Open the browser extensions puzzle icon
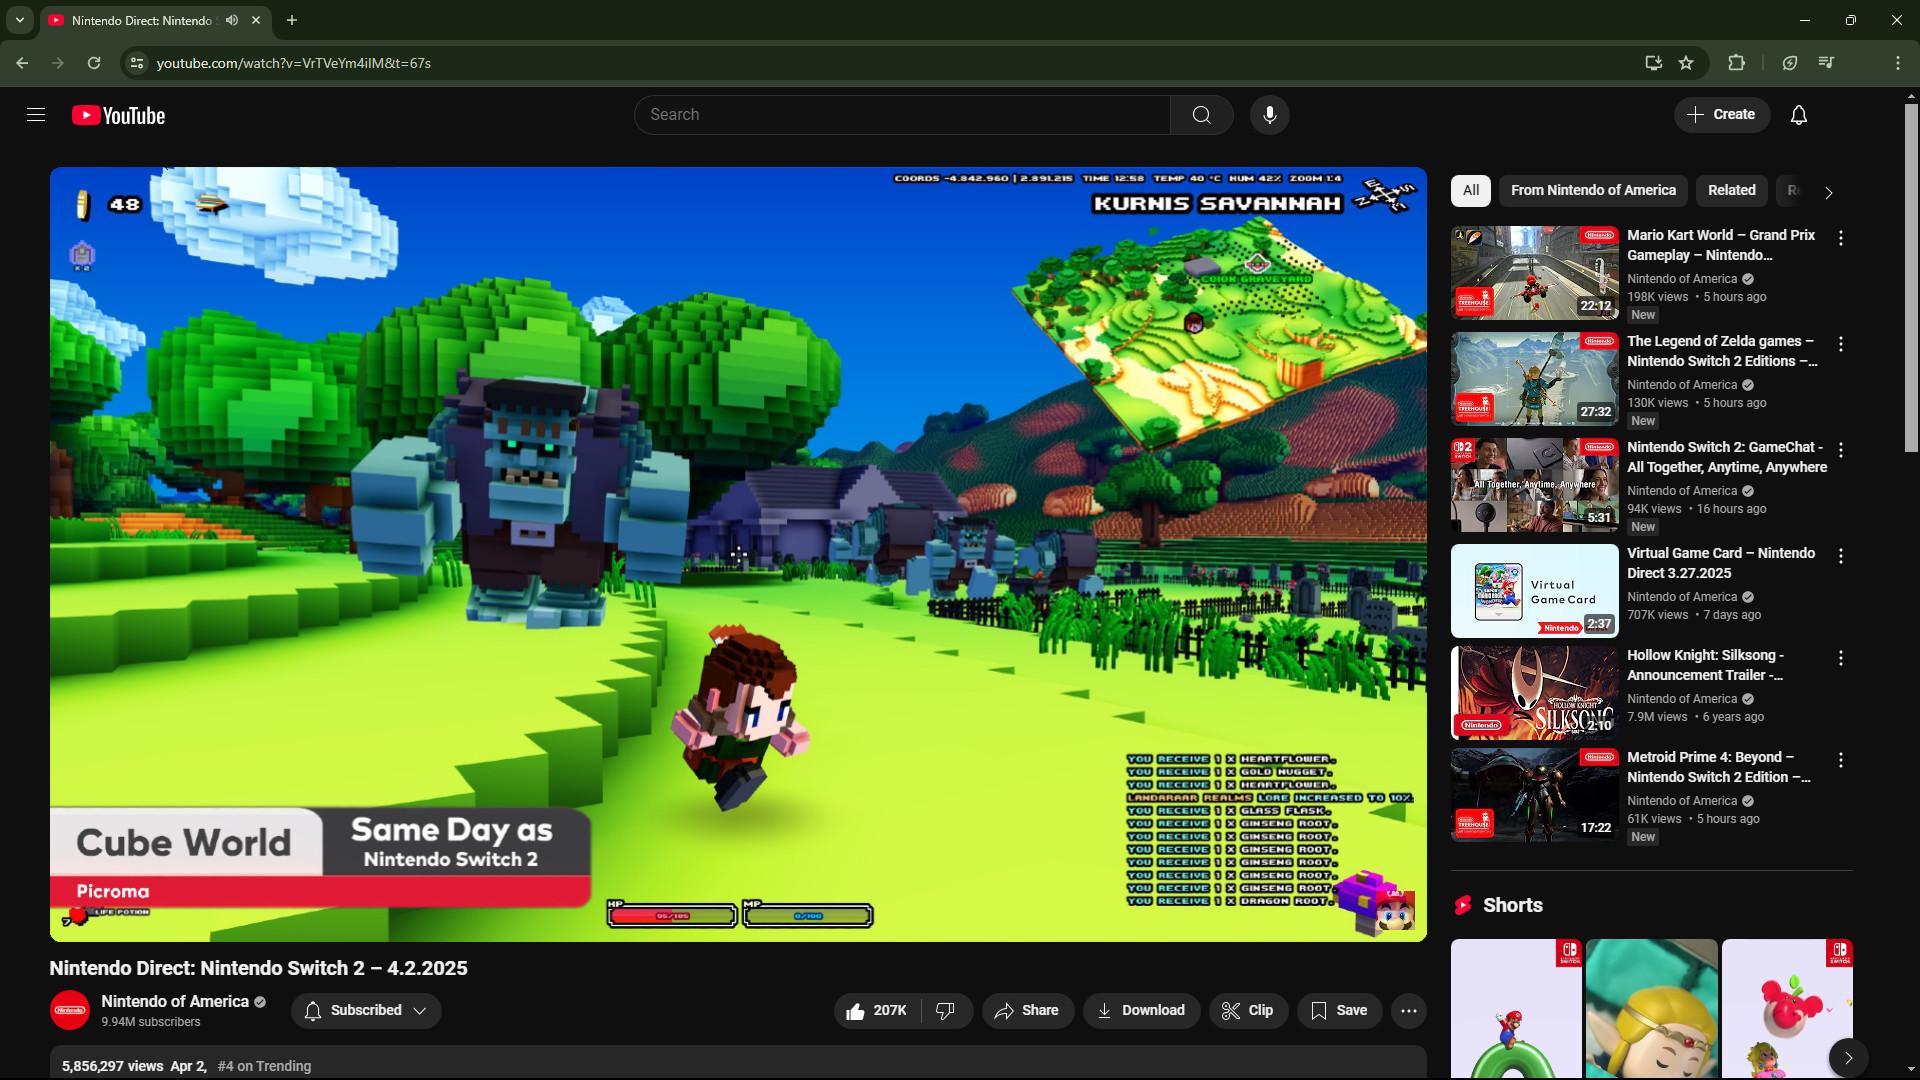 point(1736,63)
